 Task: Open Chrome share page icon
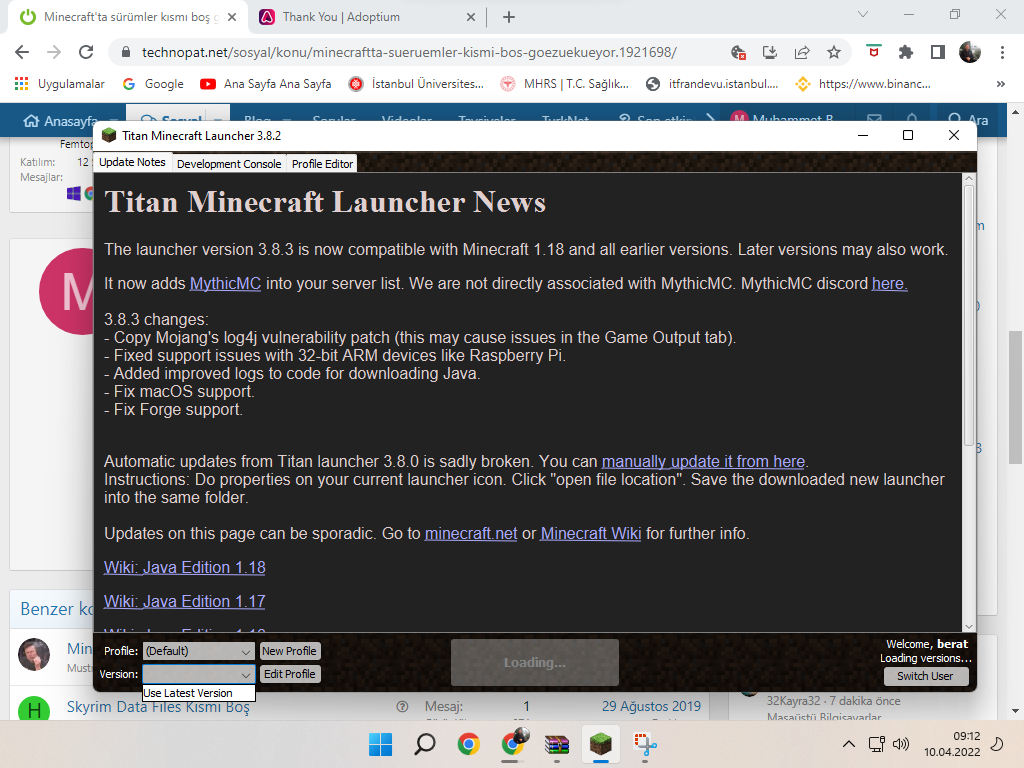tap(802, 52)
